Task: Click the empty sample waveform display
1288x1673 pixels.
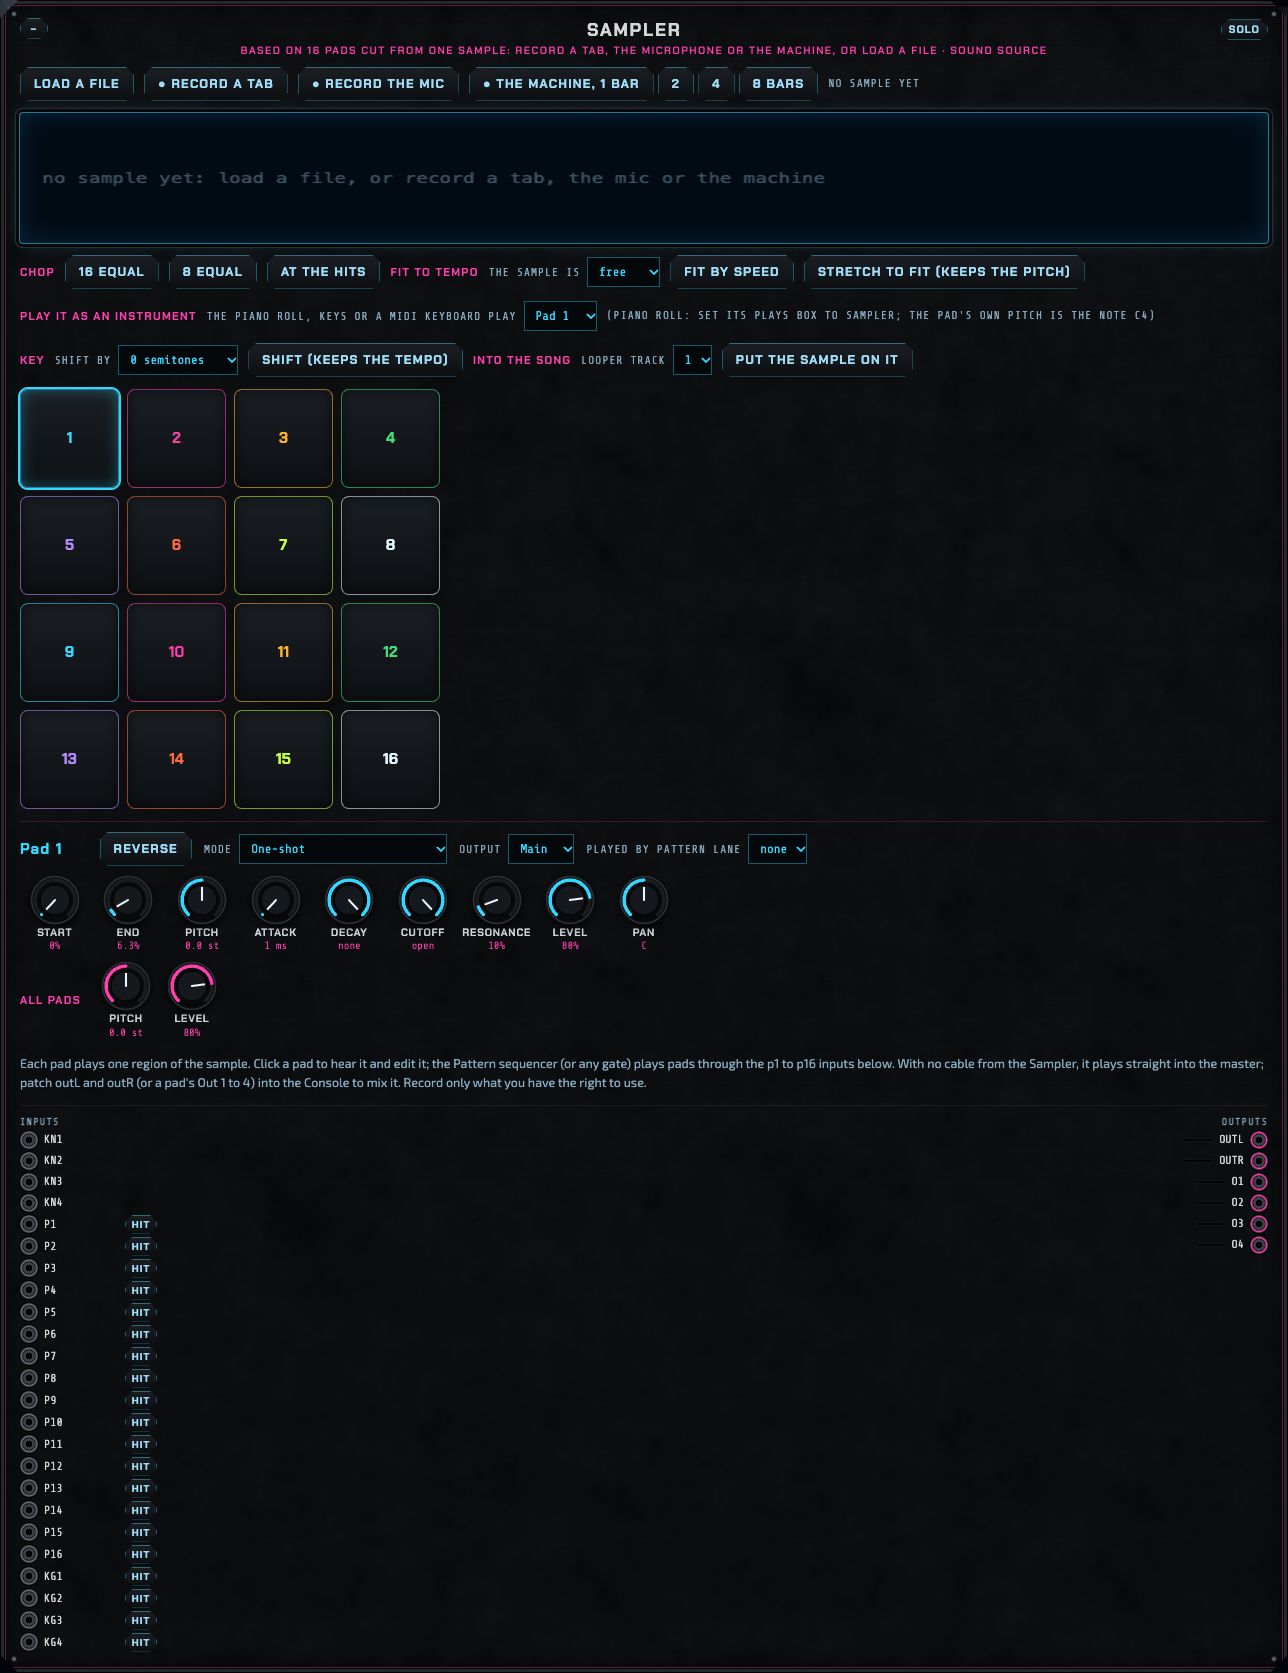Action: [644, 178]
